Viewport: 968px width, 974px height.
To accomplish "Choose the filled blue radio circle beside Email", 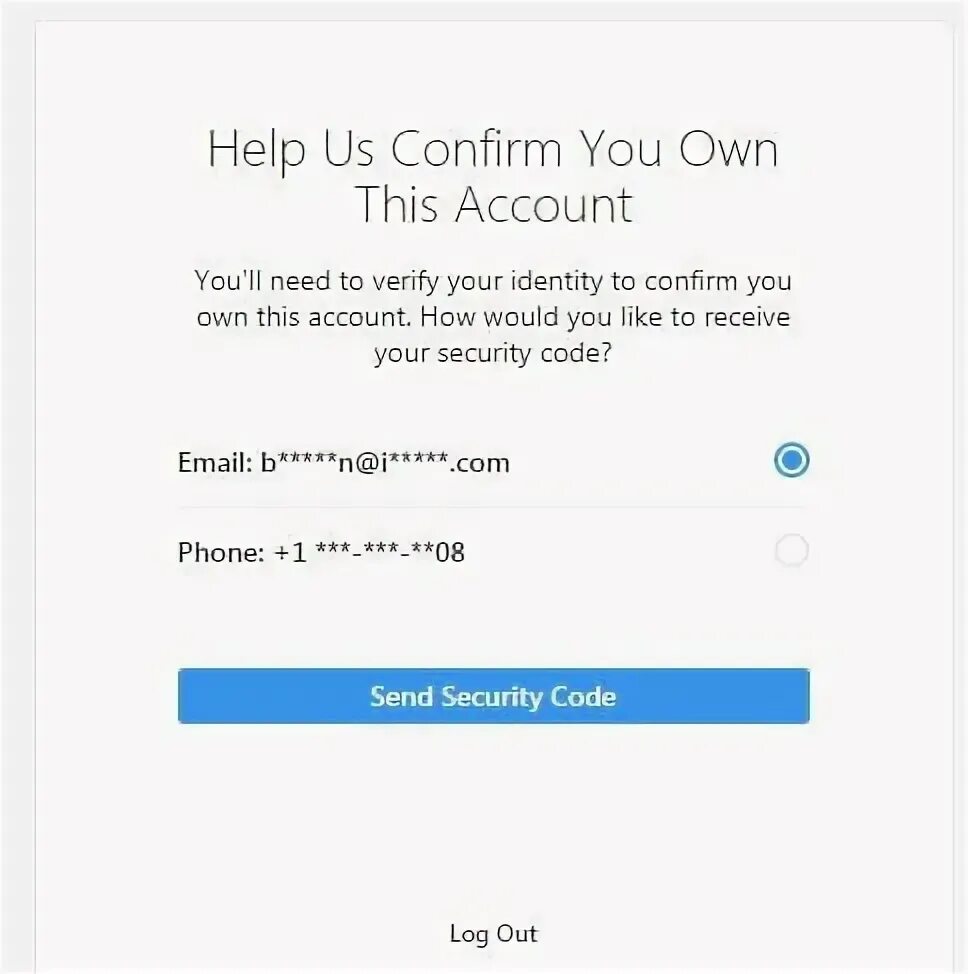I will tap(791, 460).
